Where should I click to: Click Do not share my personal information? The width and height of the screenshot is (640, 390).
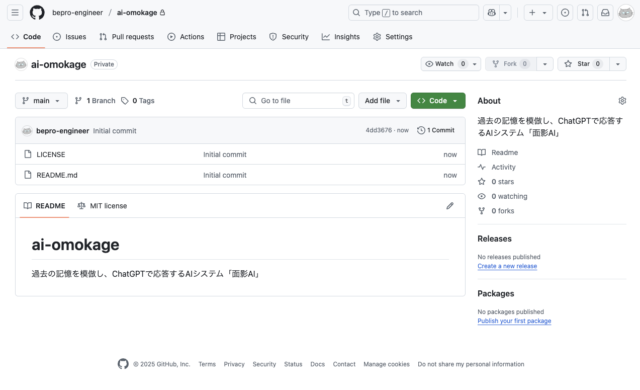point(471,364)
